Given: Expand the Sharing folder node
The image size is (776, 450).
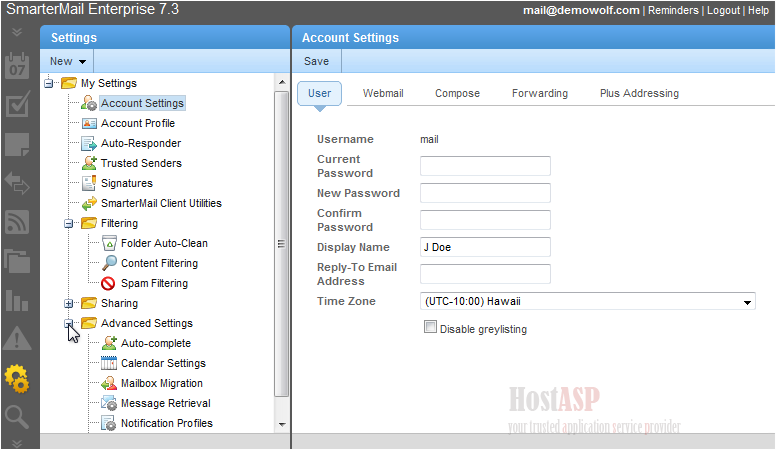Looking at the screenshot, I should click(69, 303).
